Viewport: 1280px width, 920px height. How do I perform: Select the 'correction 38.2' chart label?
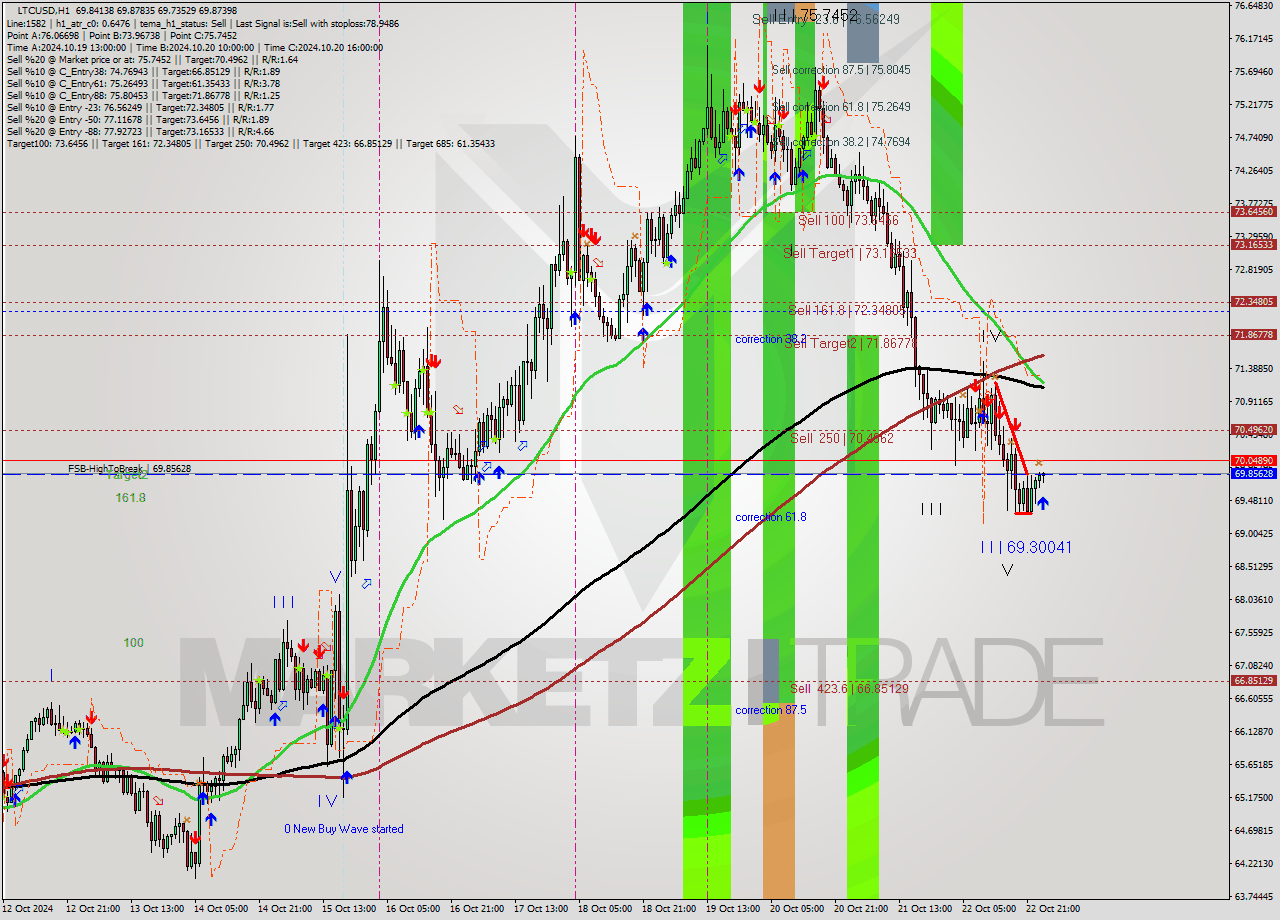pos(771,339)
